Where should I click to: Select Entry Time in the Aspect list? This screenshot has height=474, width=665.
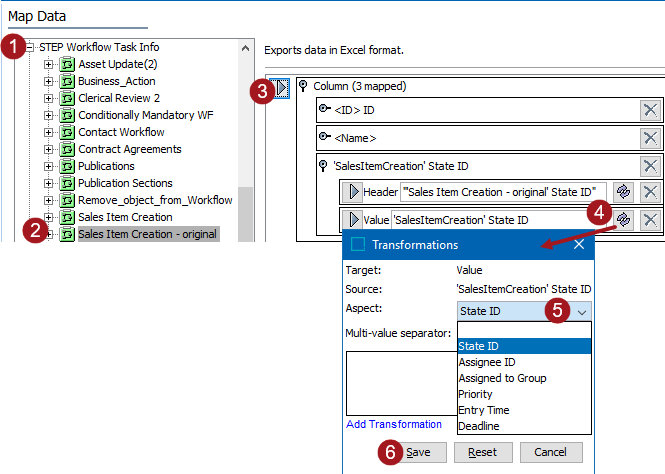click(x=524, y=410)
